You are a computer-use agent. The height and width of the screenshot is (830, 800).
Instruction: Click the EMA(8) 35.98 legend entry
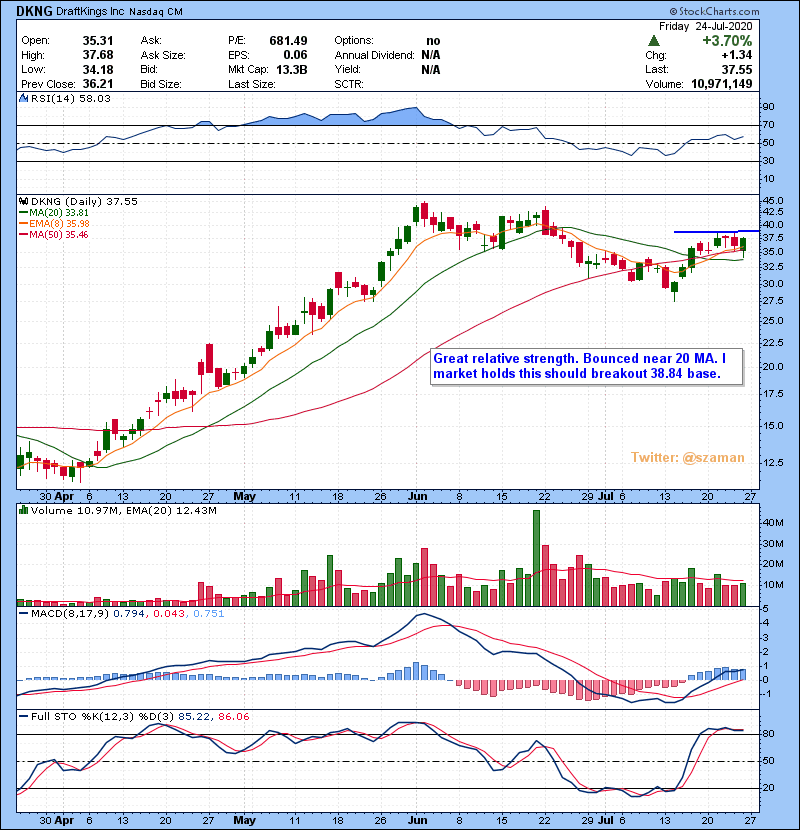[x=54, y=224]
